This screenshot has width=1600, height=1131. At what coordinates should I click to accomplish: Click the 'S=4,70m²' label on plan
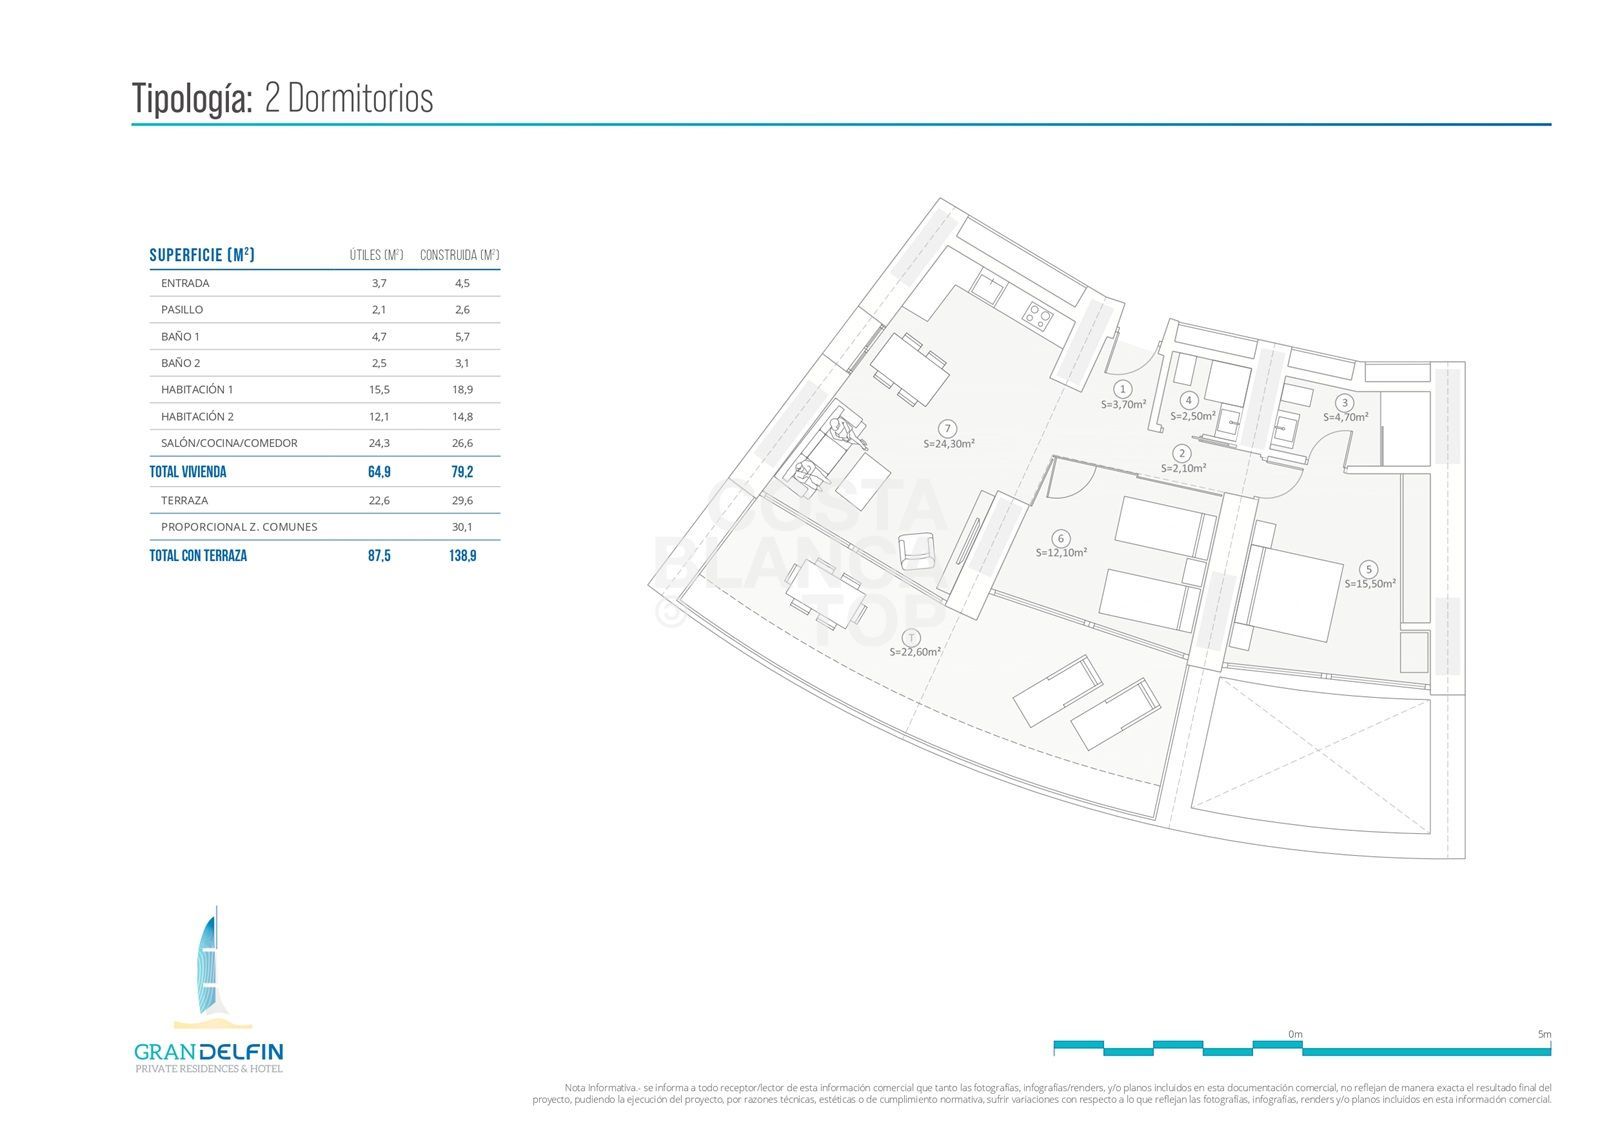click(1346, 417)
